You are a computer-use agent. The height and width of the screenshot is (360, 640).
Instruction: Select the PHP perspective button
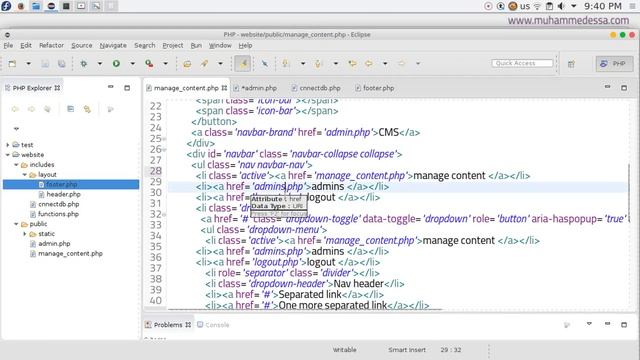[x=614, y=64]
